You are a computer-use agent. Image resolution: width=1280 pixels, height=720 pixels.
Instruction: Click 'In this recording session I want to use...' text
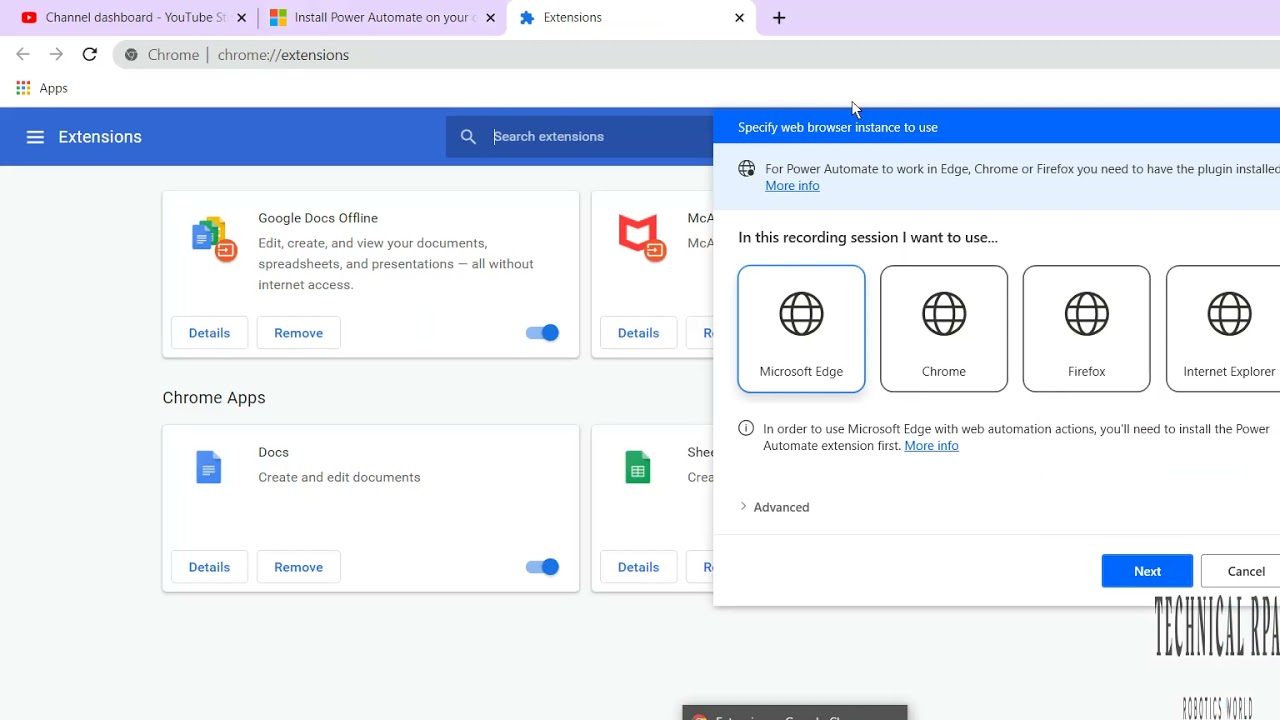click(868, 238)
